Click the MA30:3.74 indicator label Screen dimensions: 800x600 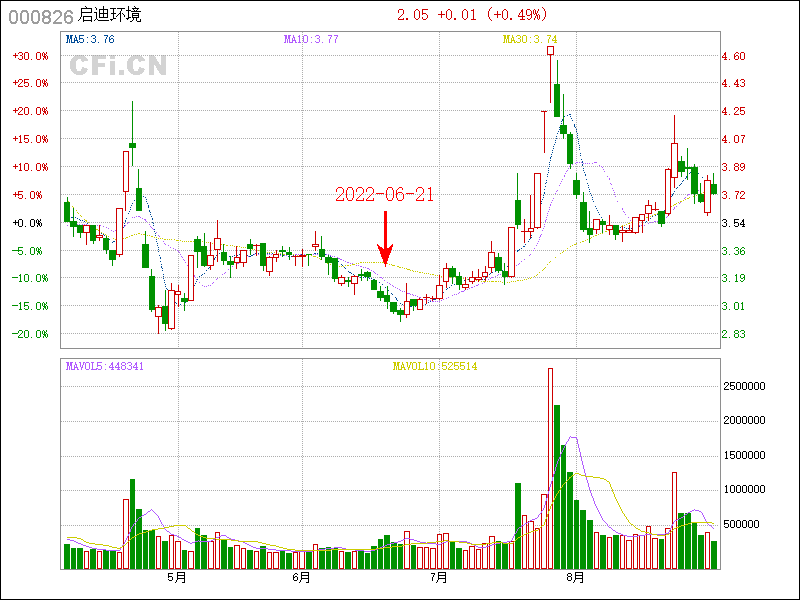point(530,39)
